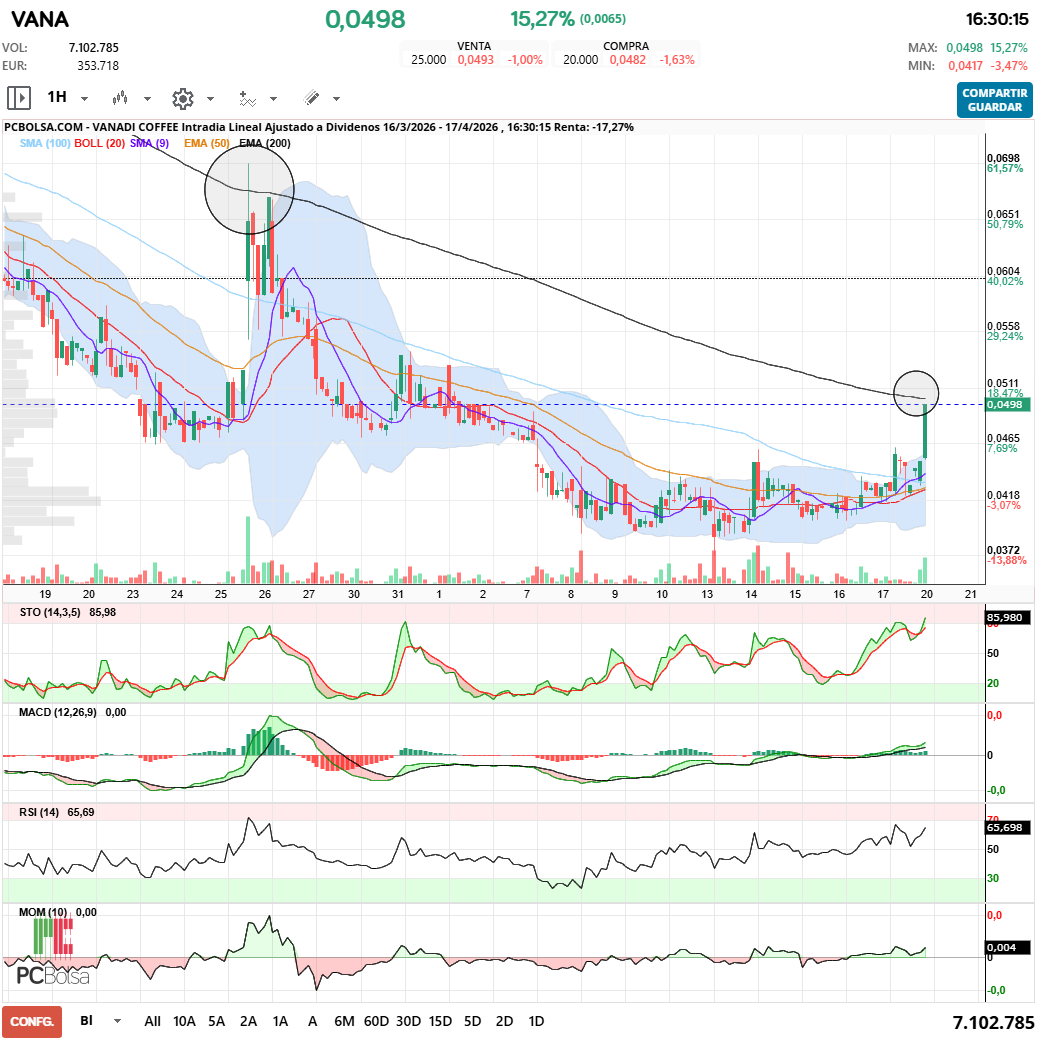Select the 2D time range

pos(505,1021)
